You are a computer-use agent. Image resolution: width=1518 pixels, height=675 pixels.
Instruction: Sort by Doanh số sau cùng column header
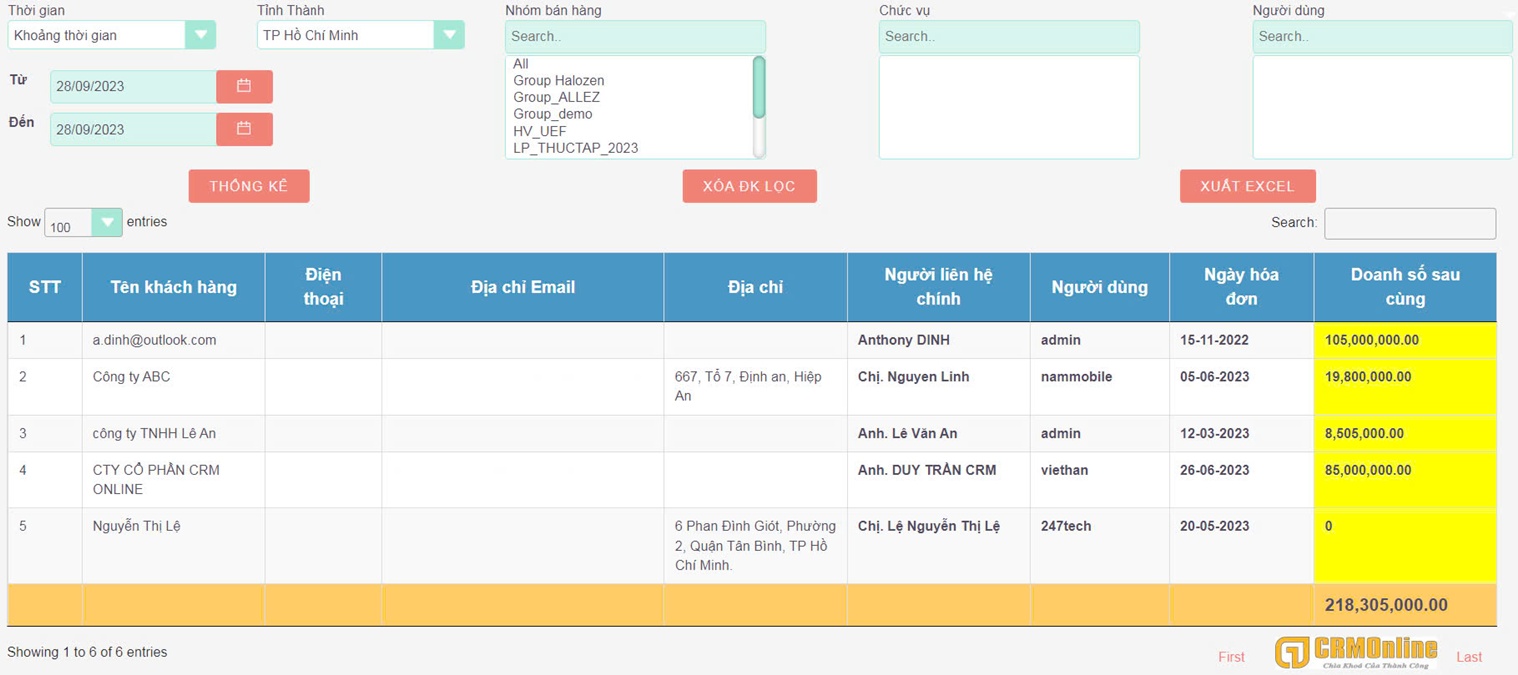click(x=1404, y=287)
